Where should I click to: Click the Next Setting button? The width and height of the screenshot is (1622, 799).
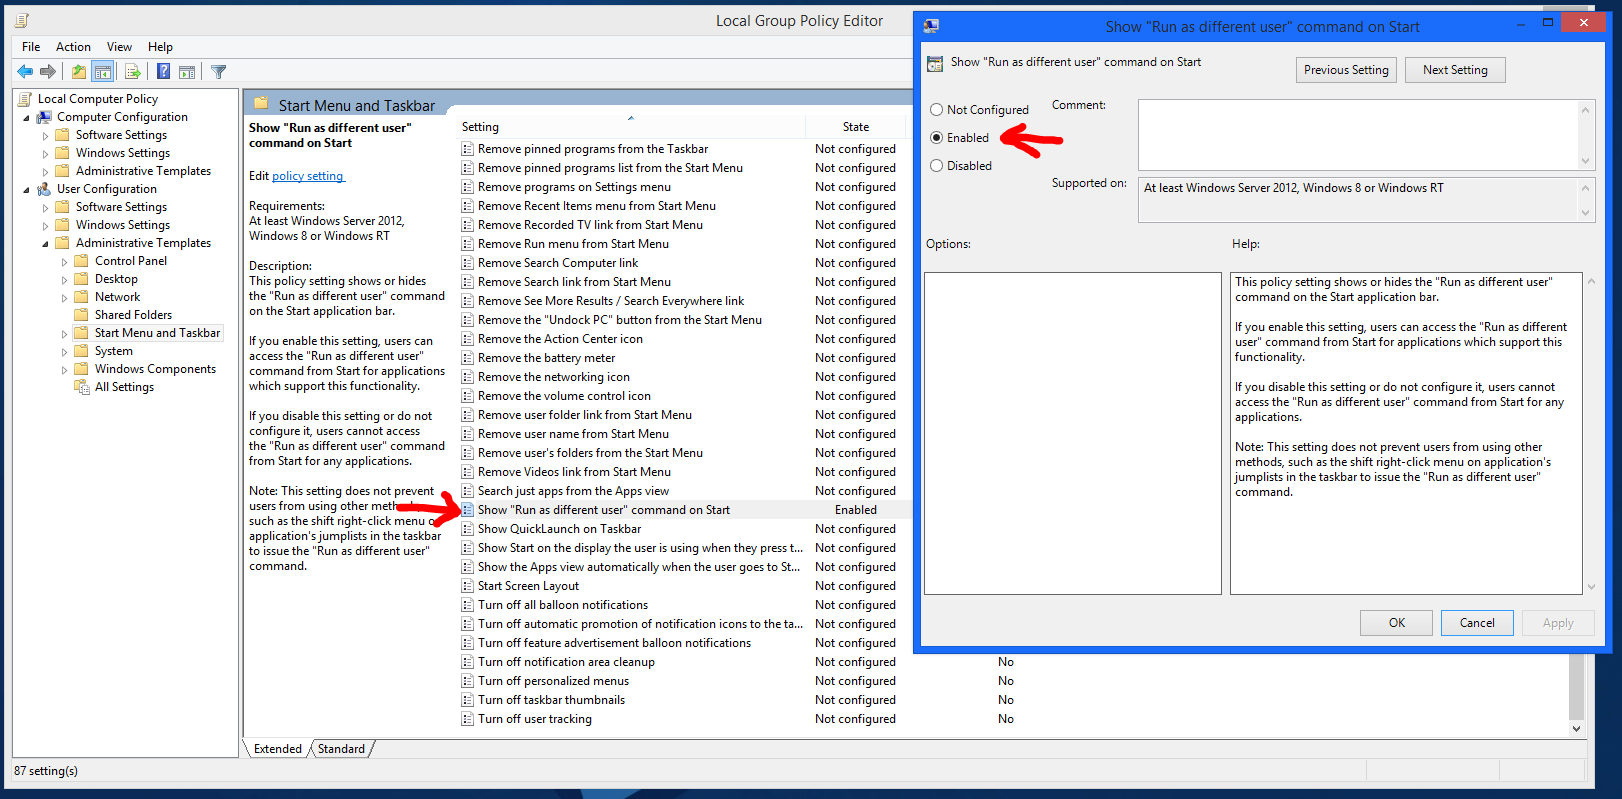tap(1455, 70)
